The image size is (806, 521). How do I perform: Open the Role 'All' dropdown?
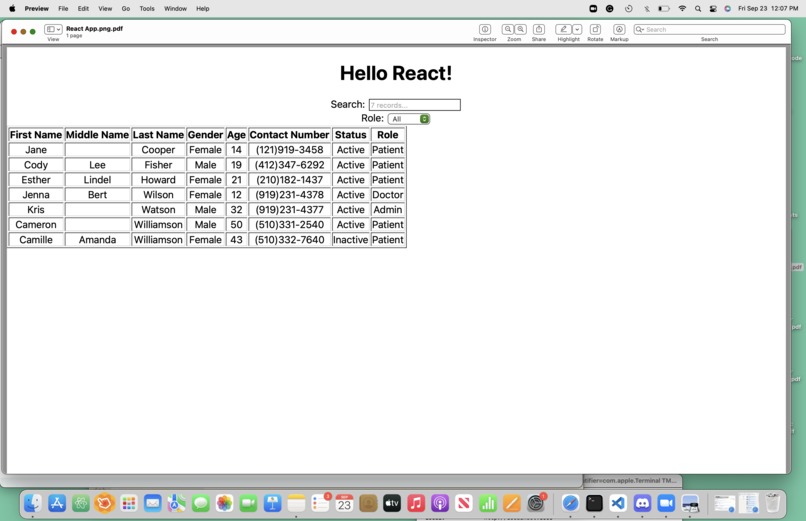[409, 119]
